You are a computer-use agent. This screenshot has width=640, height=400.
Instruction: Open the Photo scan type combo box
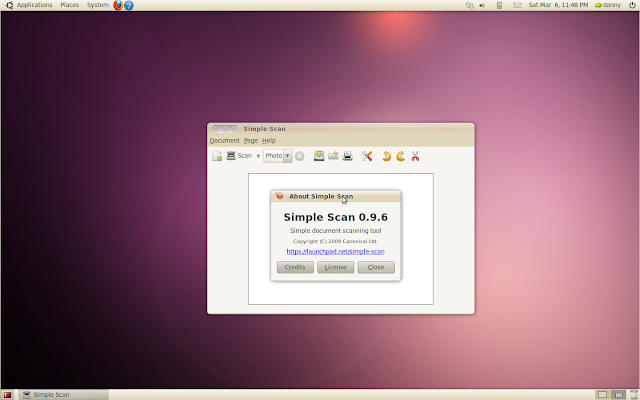[278, 156]
